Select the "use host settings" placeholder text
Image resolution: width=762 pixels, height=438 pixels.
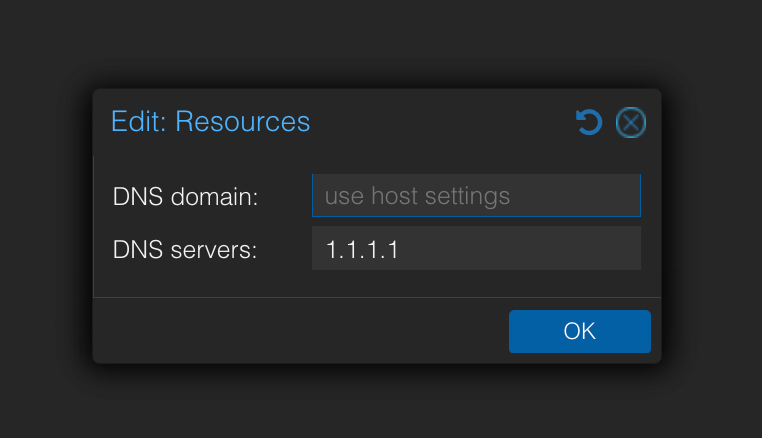(417, 196)
